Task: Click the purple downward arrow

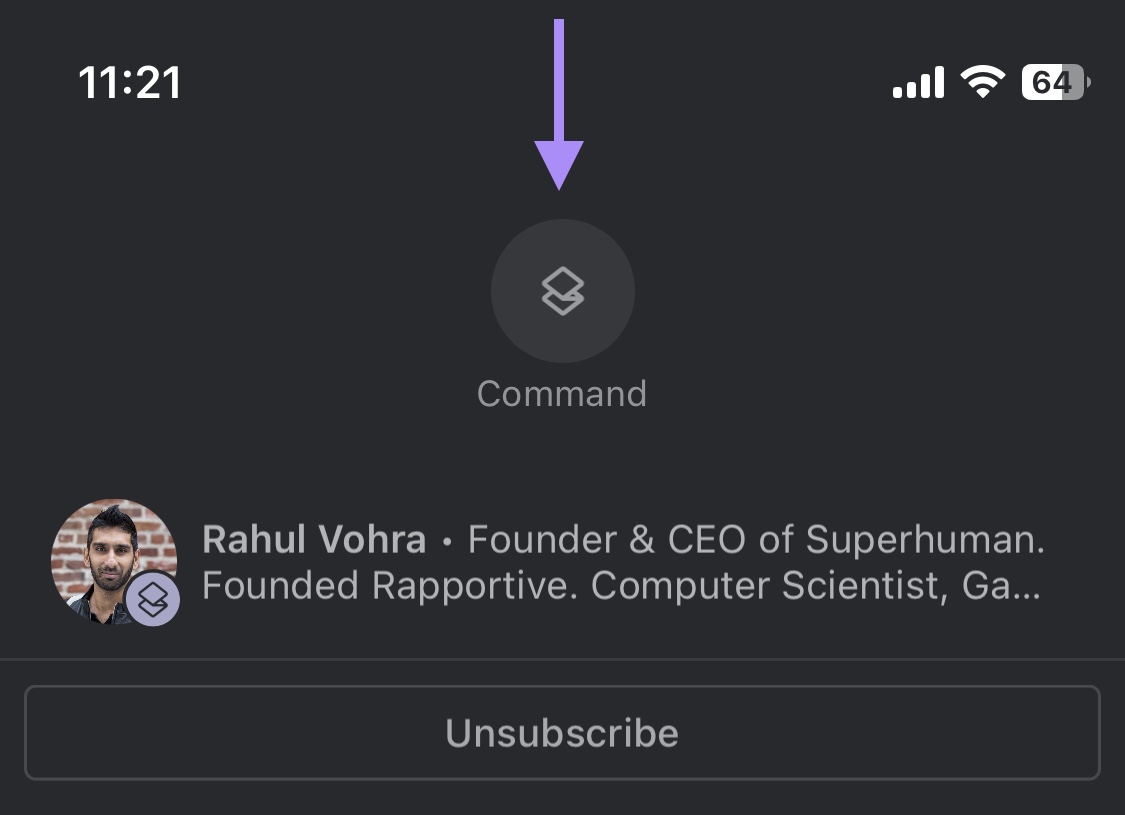Action: pos(559,105)
